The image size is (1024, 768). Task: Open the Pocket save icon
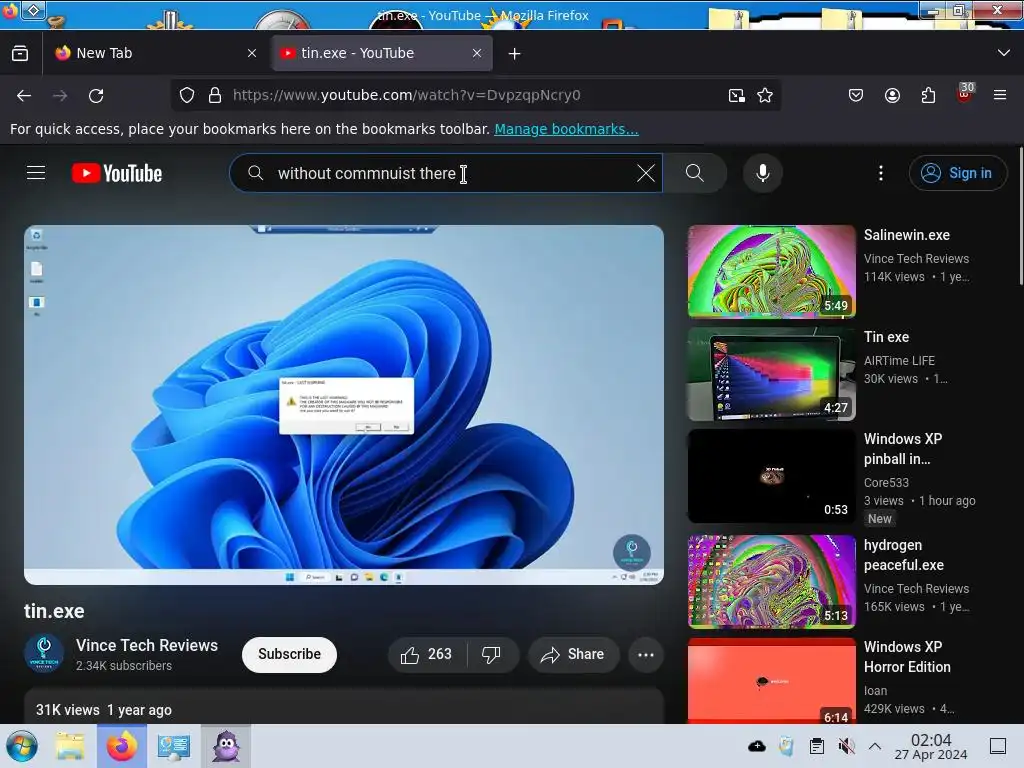click(x=856, y=95)
